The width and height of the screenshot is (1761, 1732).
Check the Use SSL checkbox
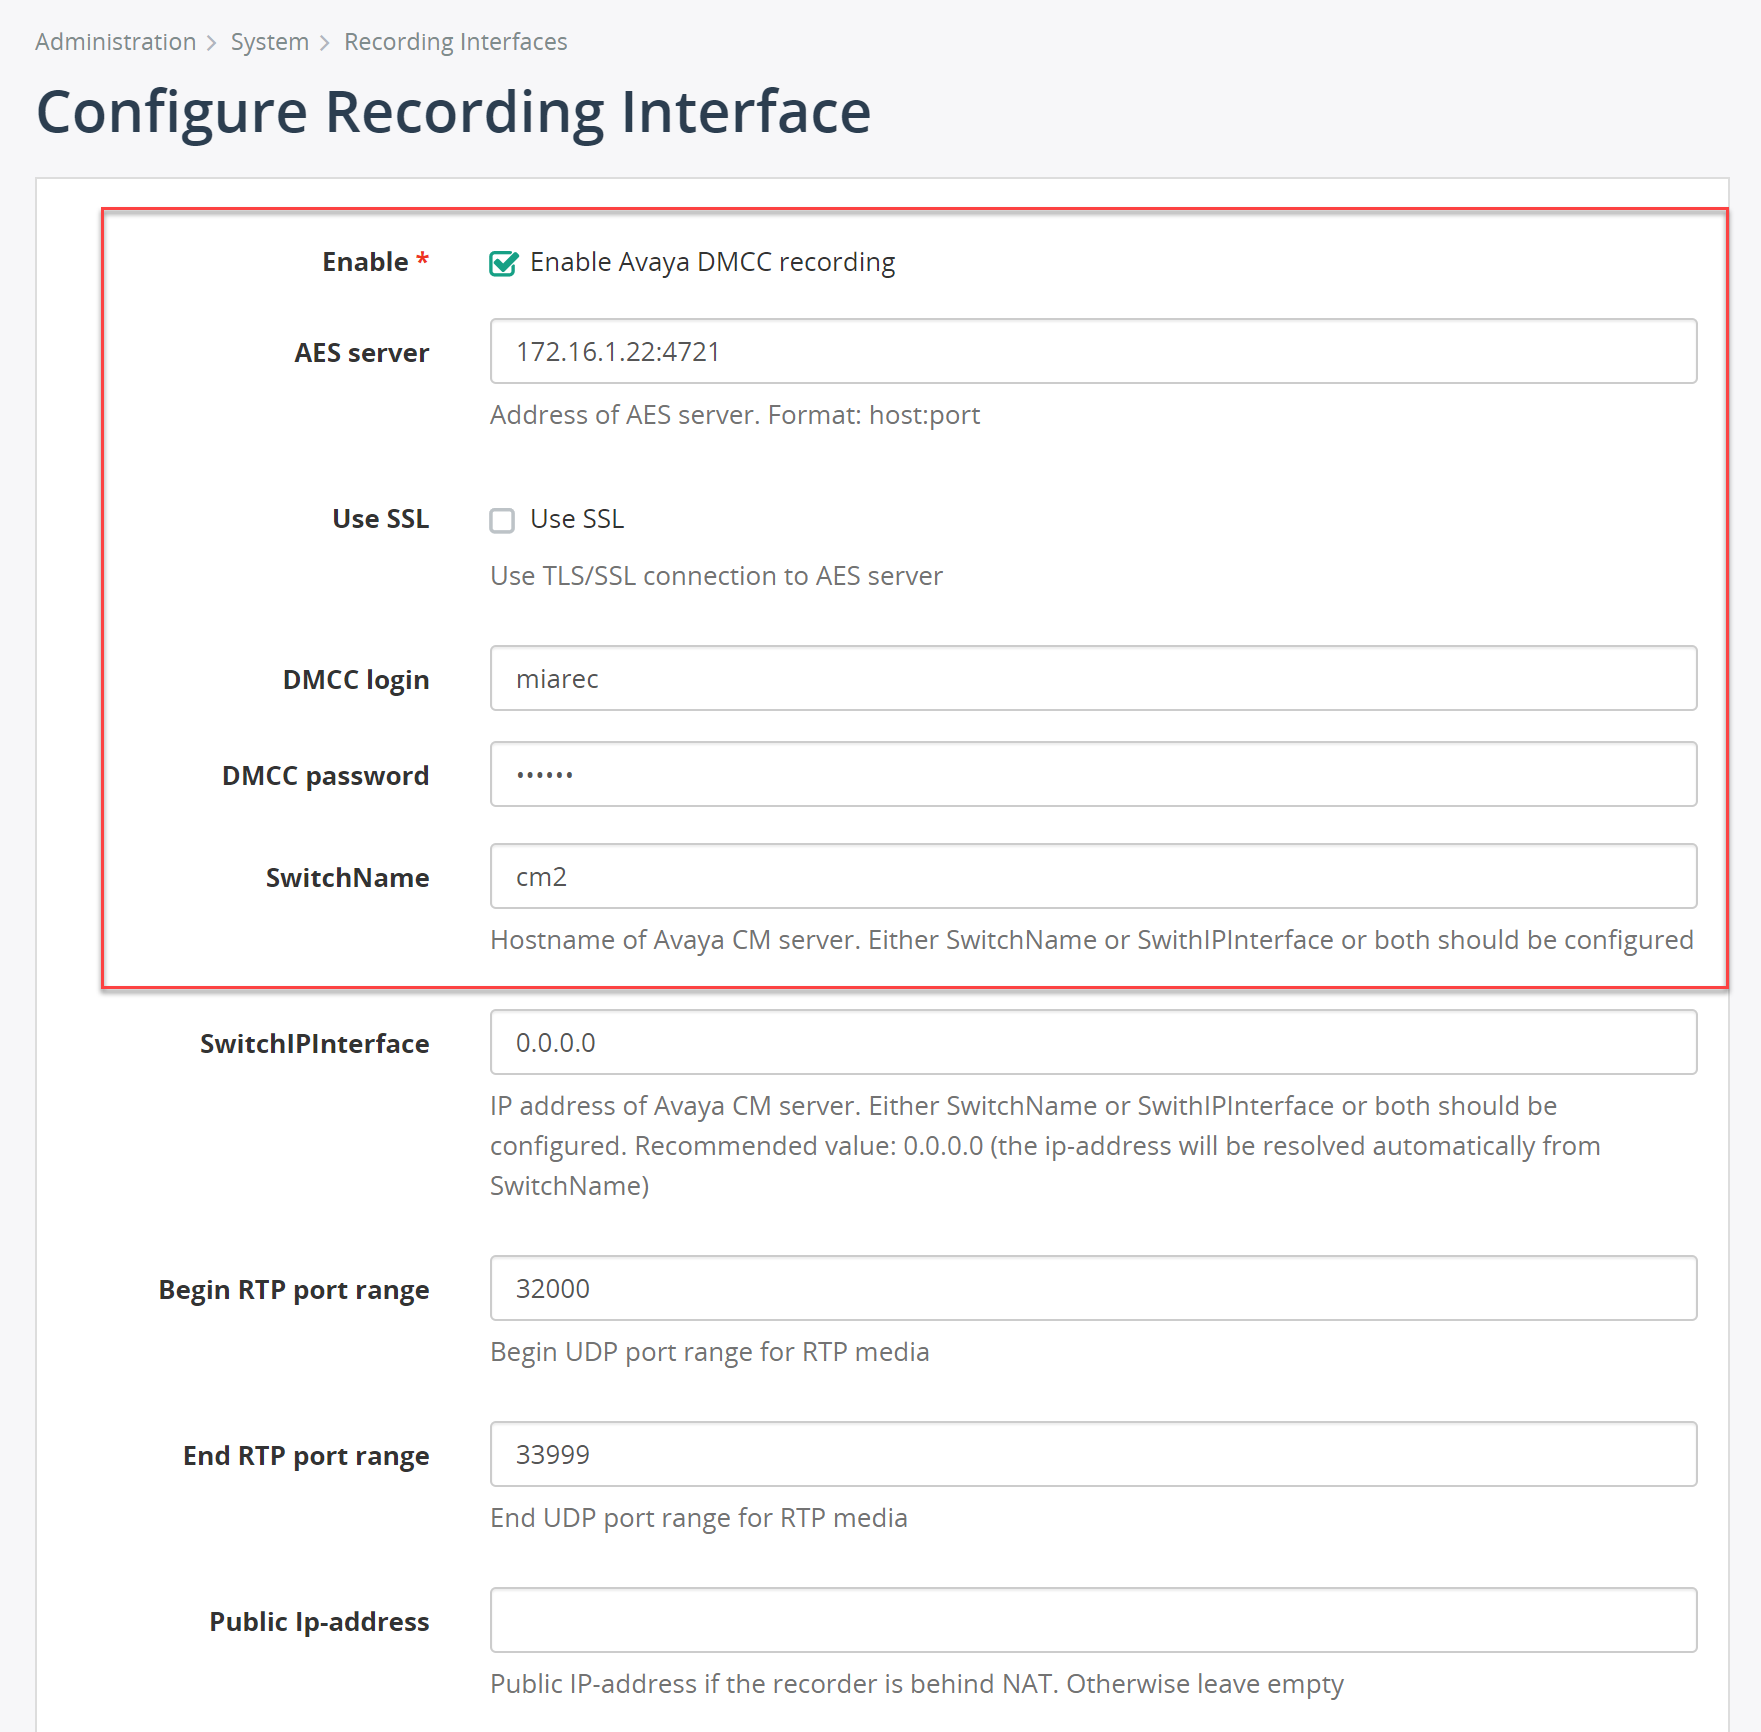pos(503,520)
